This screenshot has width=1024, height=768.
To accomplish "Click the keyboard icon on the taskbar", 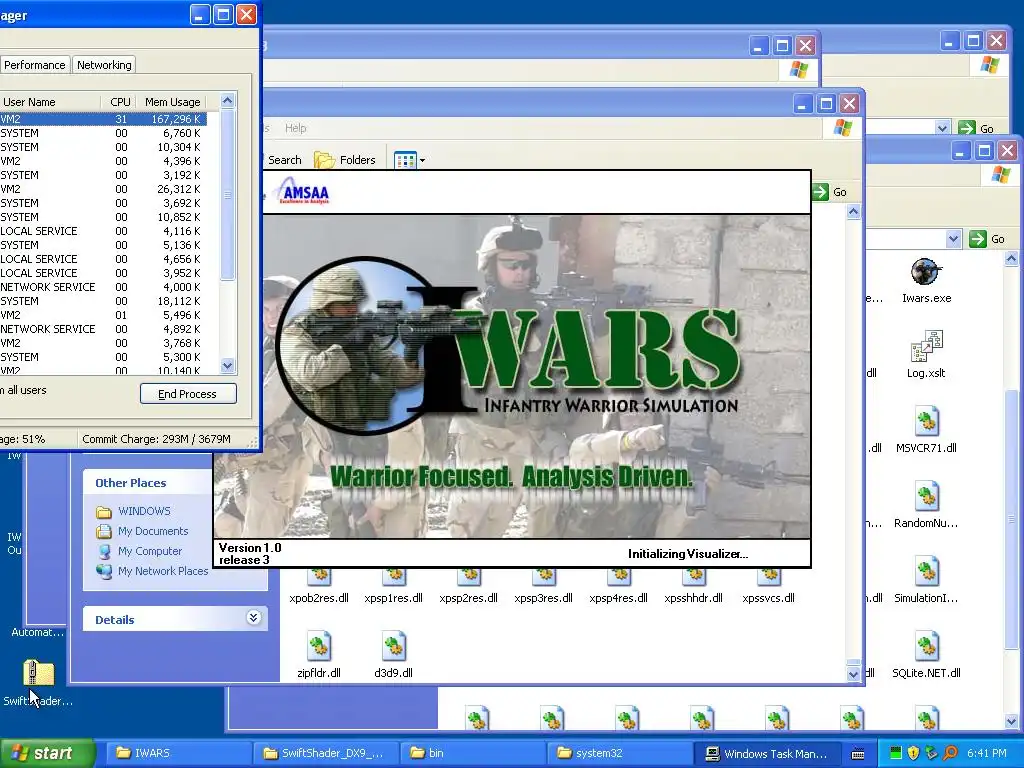I will coord(858,754).
